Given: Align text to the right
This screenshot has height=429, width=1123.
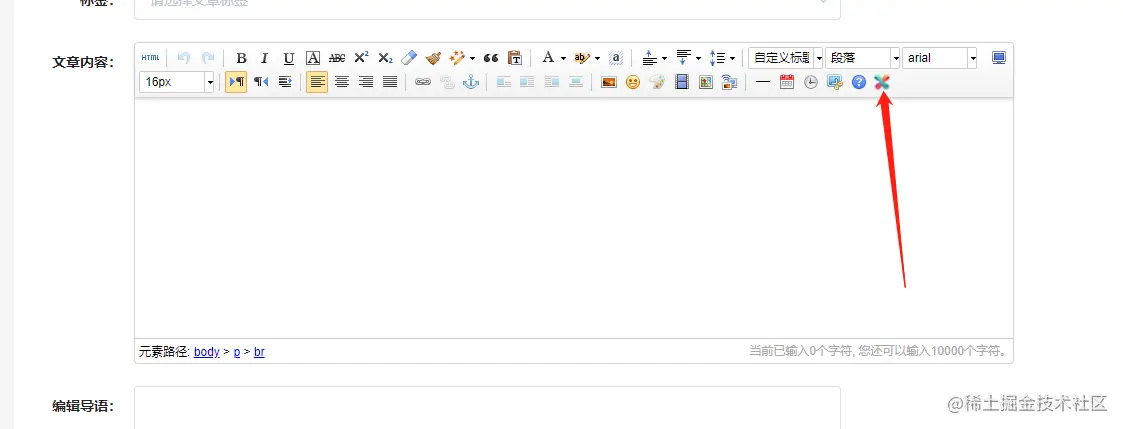Looking at the screenshot, I should [366, 82].
